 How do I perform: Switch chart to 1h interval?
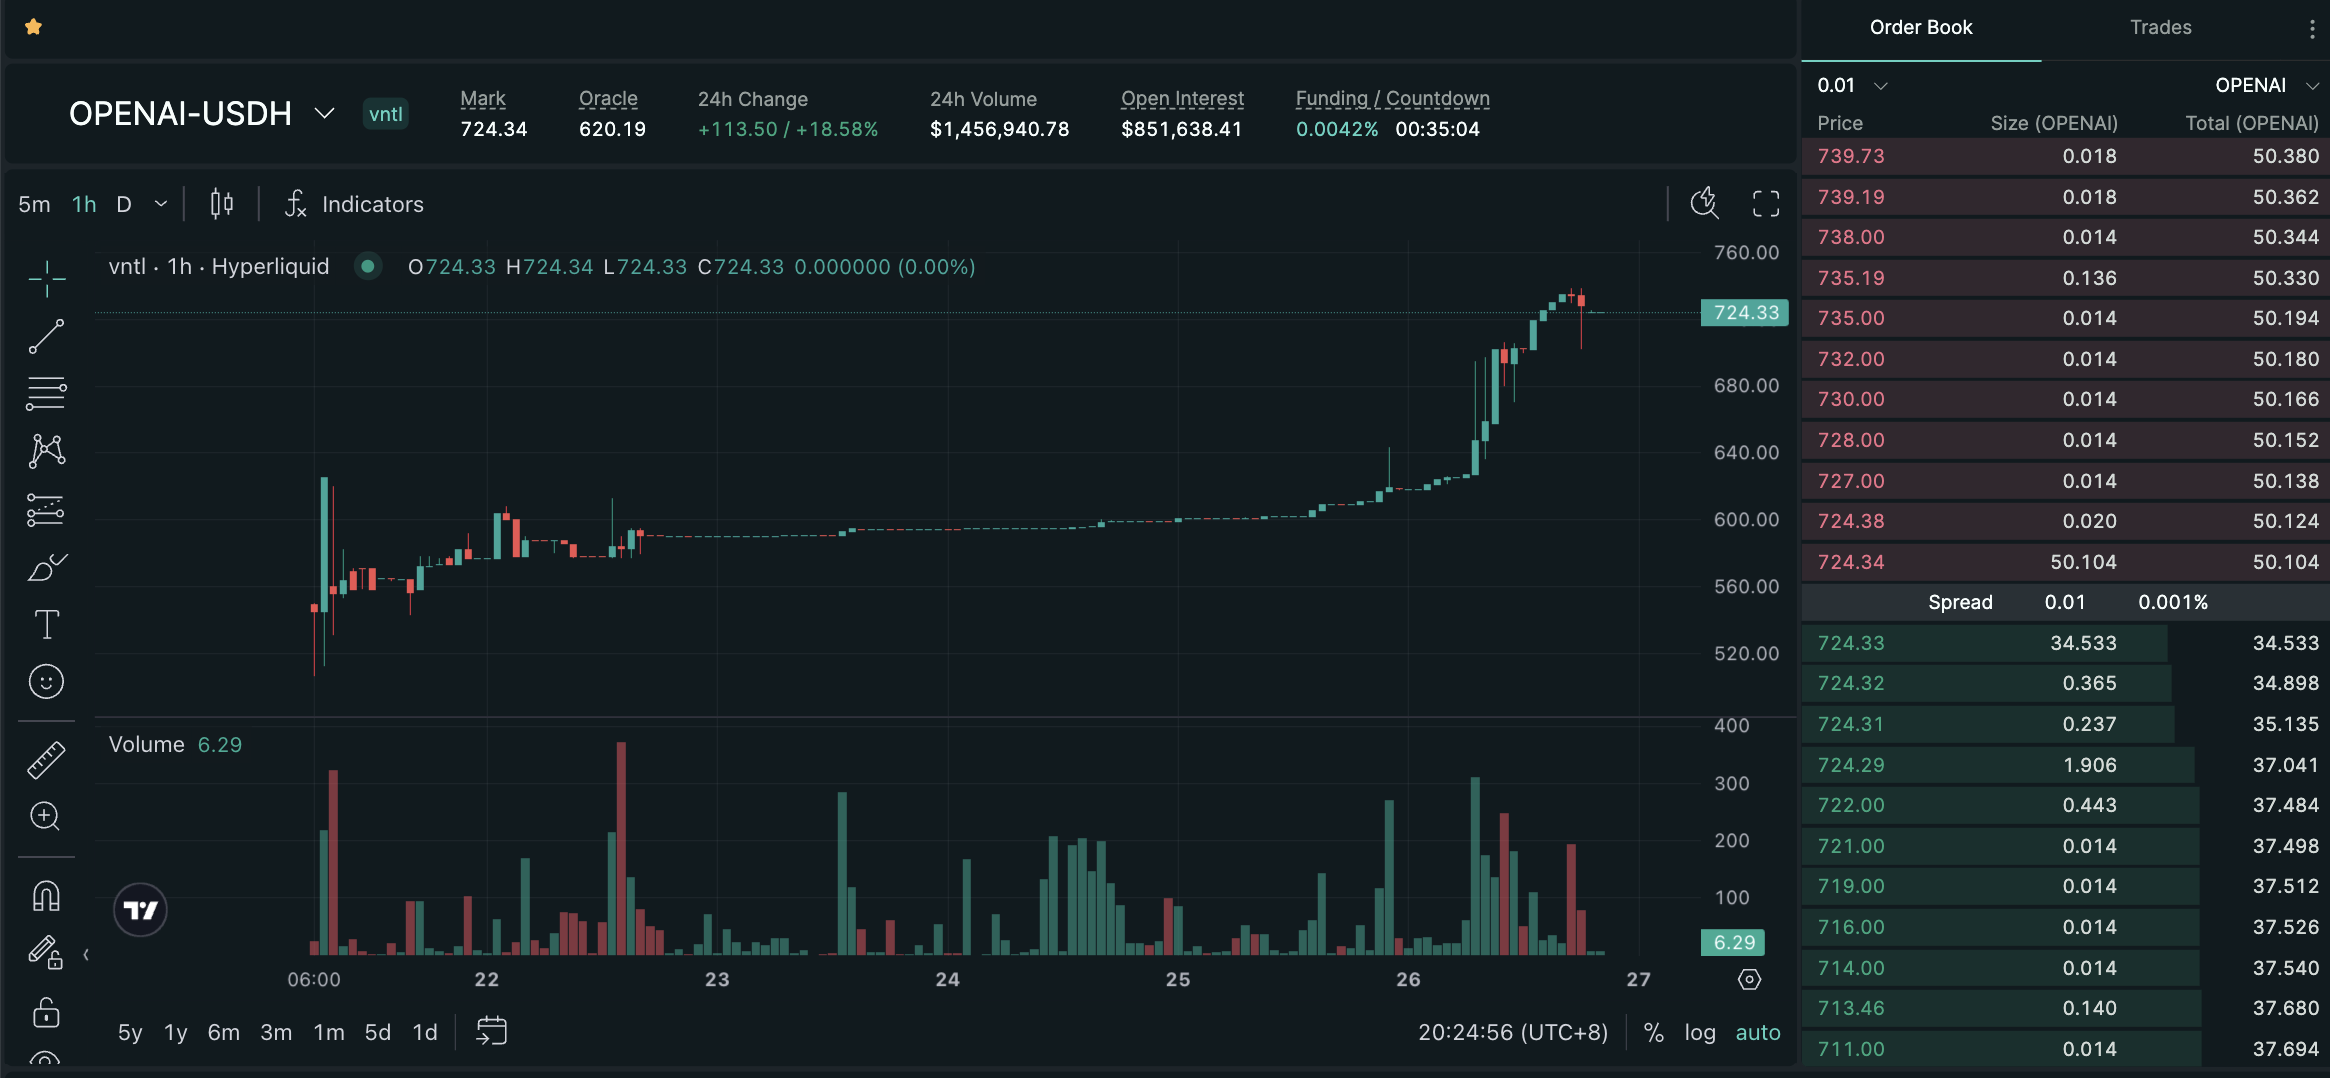(84, 205)
